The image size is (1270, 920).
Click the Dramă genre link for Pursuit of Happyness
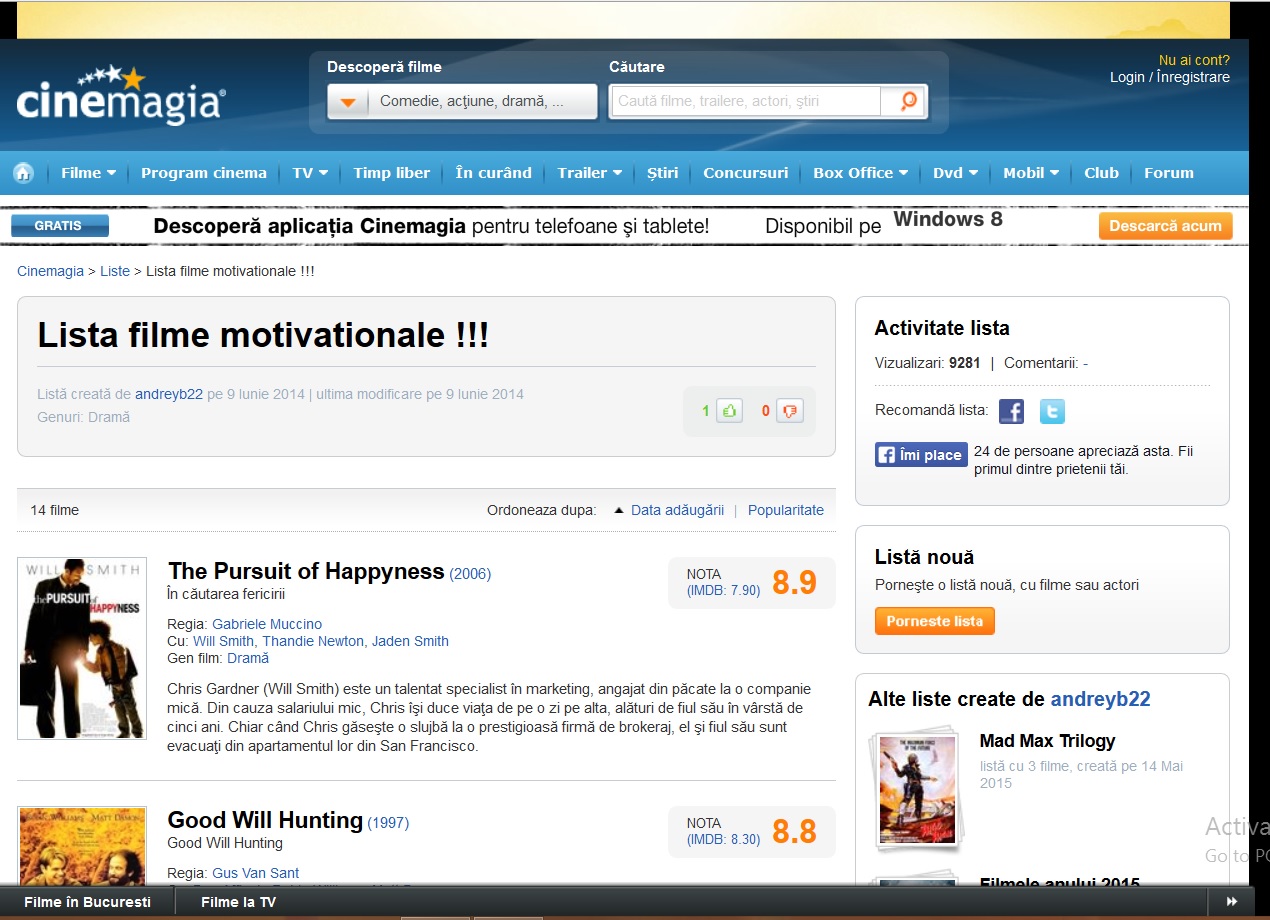tap(248, 658)
